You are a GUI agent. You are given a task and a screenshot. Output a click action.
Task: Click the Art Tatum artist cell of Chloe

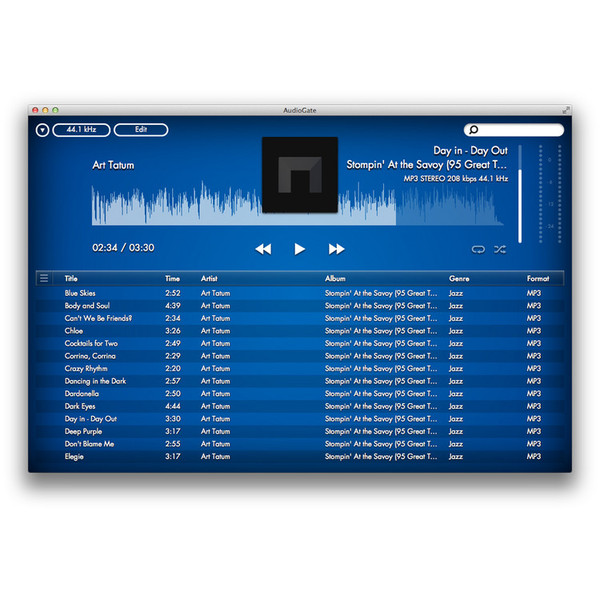coord(215,331)
